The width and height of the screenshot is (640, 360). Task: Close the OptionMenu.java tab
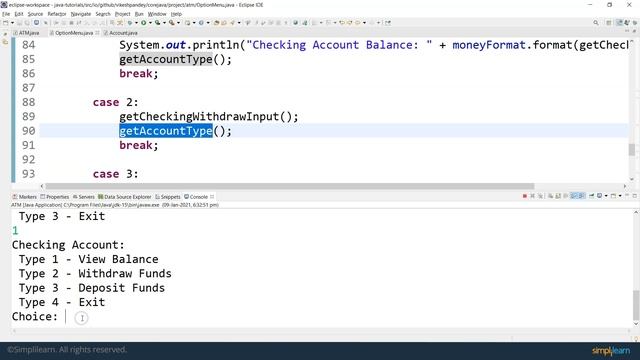[x=97, y=33]
